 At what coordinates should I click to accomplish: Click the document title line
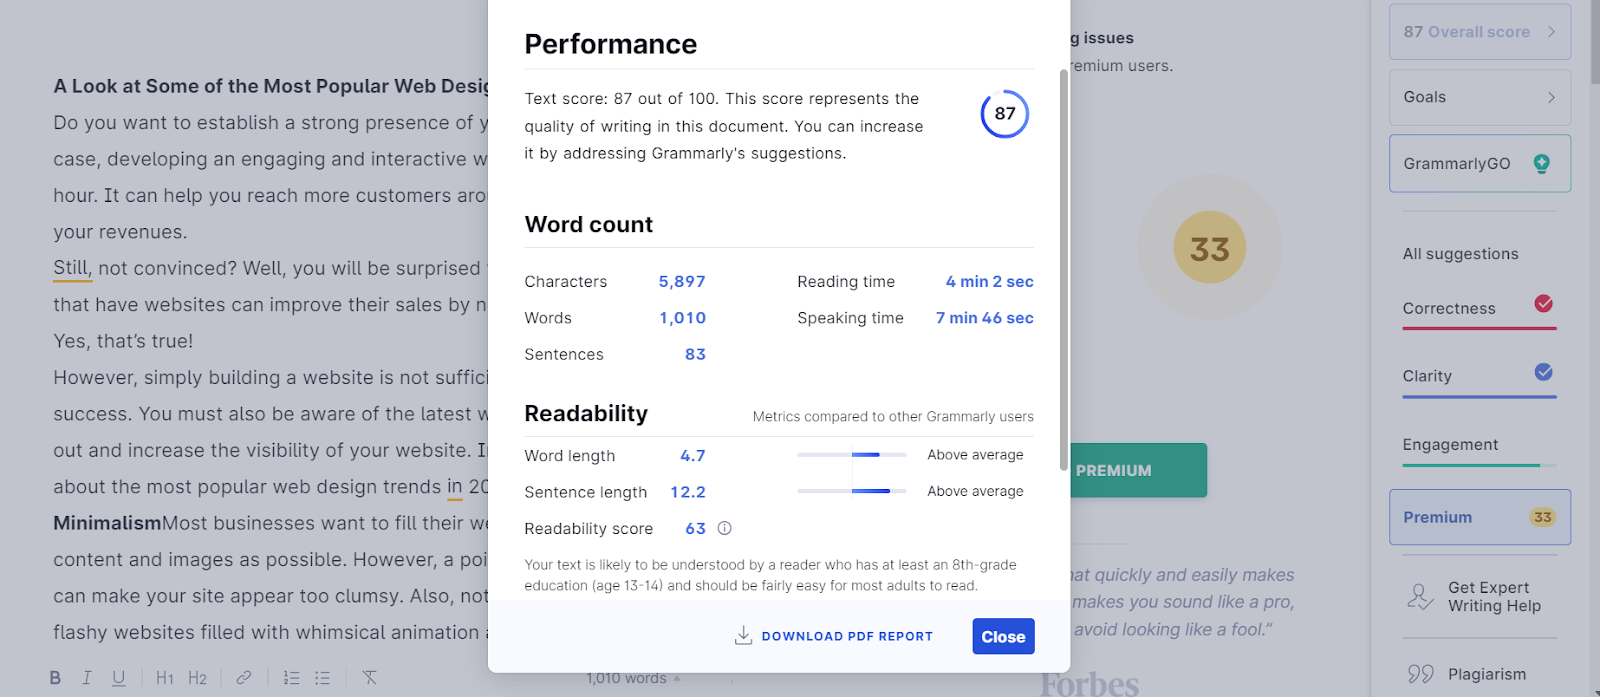click(271, 86)
